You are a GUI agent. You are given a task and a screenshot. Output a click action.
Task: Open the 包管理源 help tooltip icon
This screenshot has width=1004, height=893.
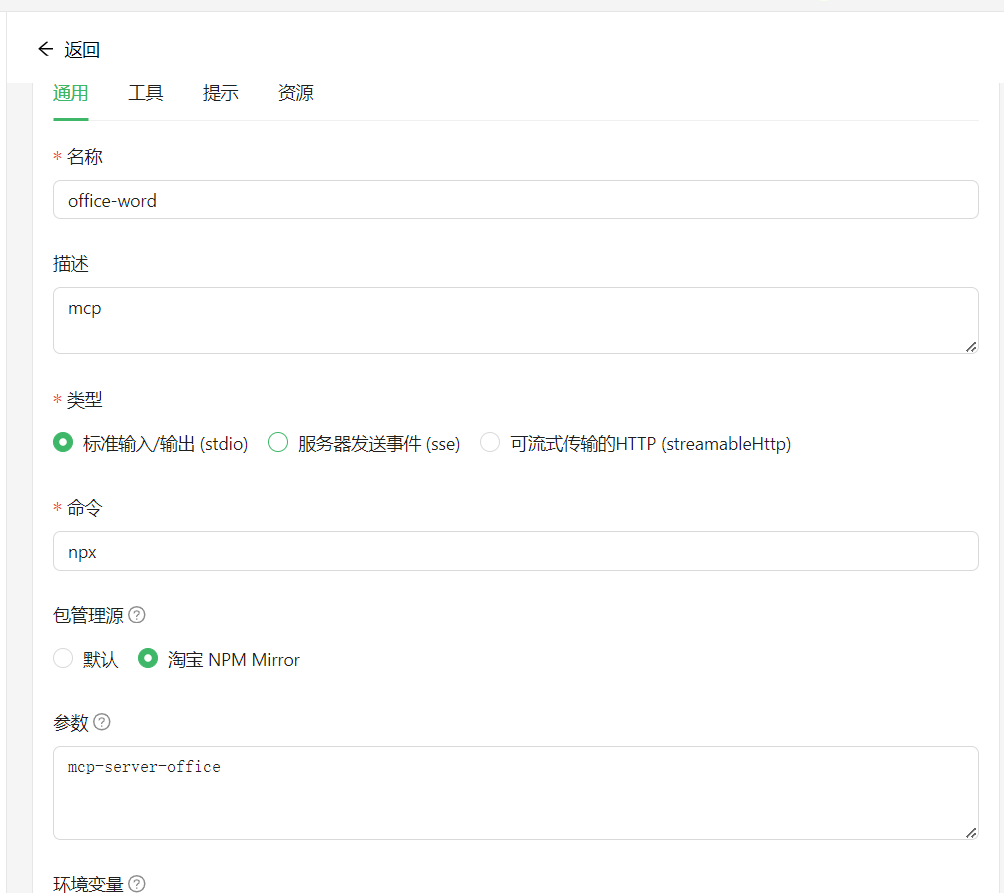137,615
